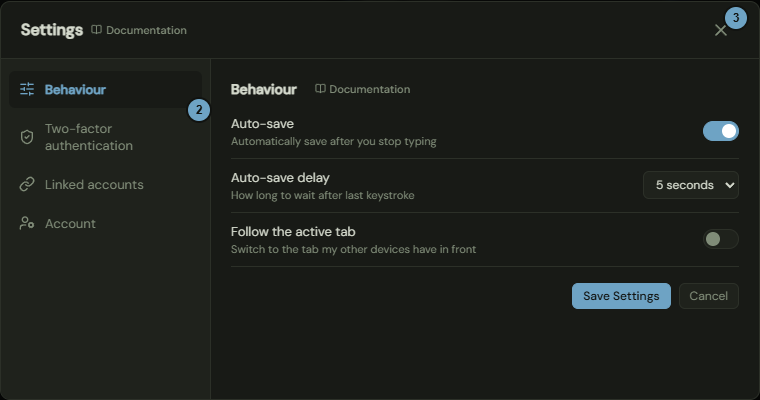Click the Behaviour panel heading
This screenshot has width=760, height=400.
(264, 89)
